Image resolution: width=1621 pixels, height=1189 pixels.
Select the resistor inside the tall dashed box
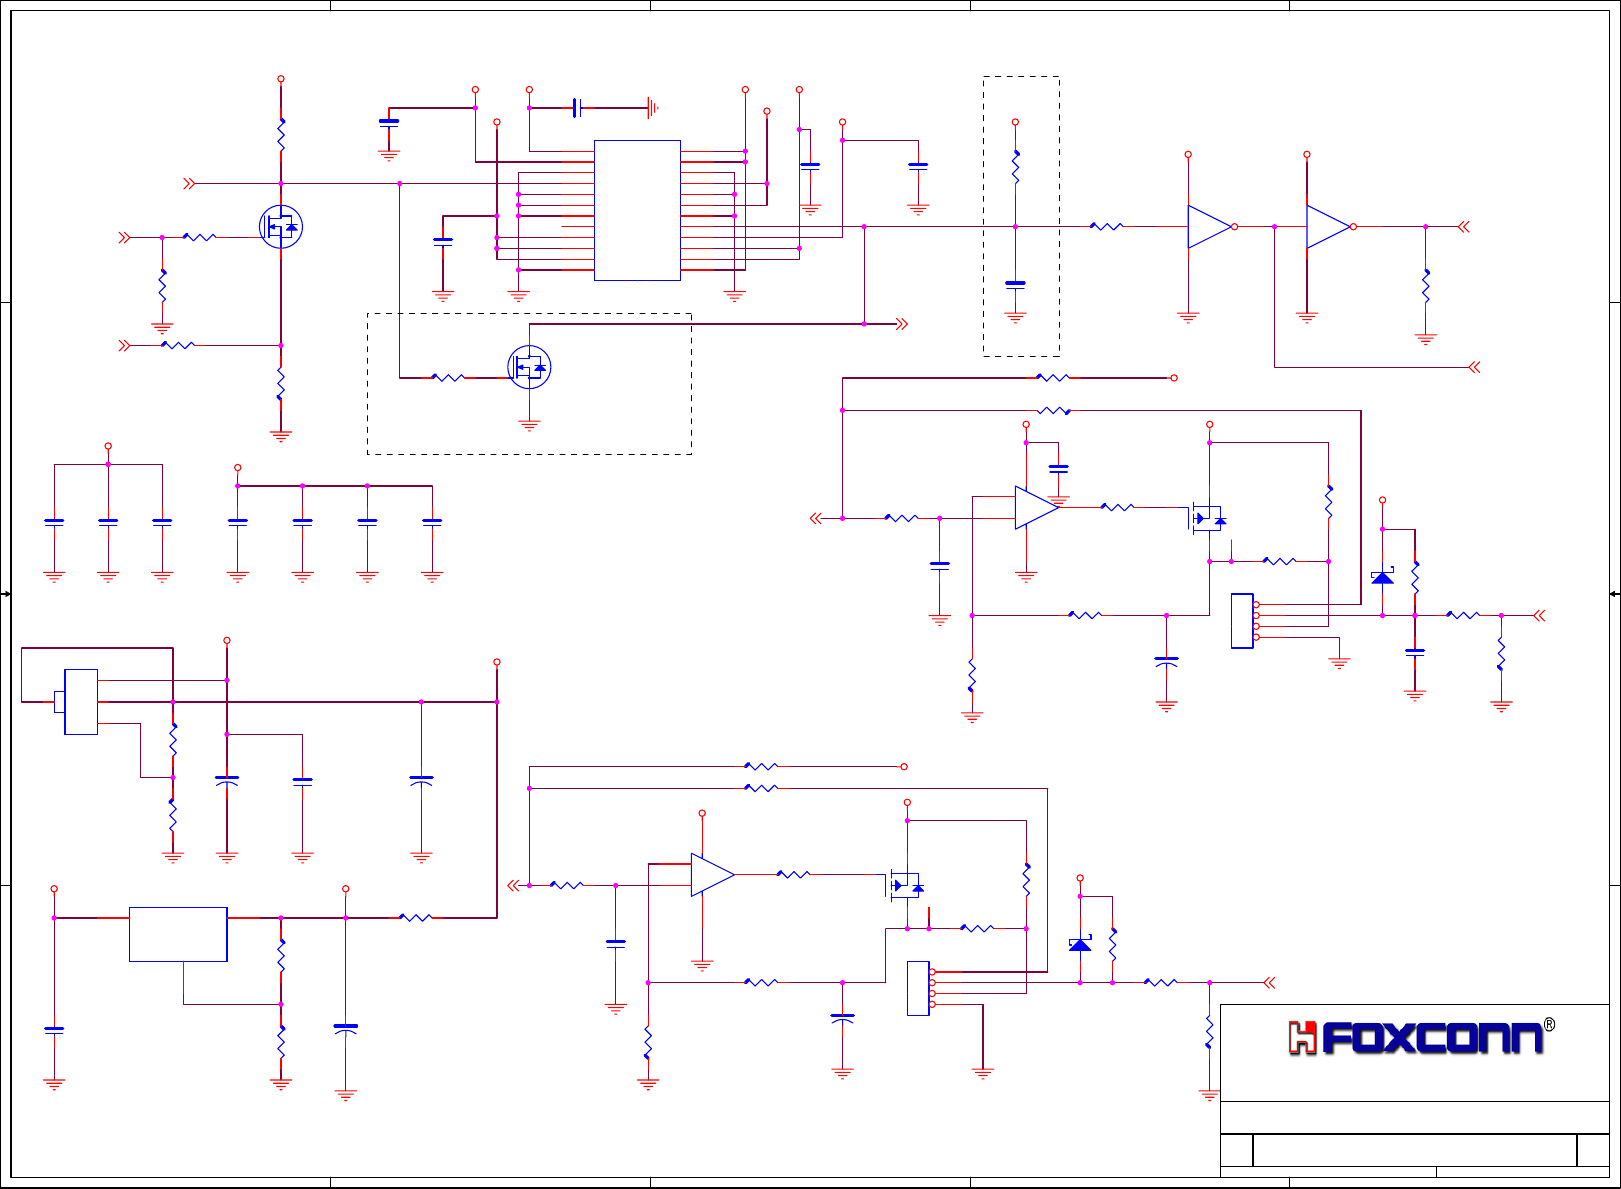pyautogui.click(x=1015, y=167)
